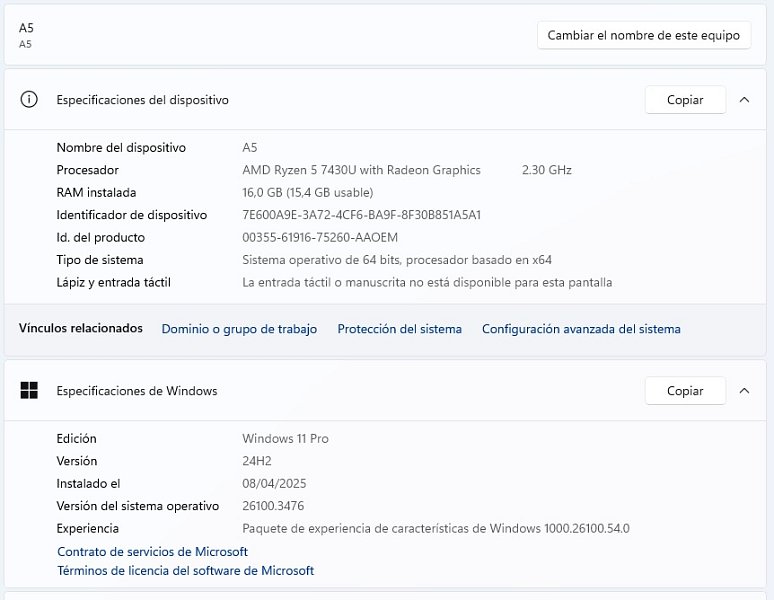Click the Vínculos relacionados label
This screenshot has width=774, height=600.
(x=80, y=328)
